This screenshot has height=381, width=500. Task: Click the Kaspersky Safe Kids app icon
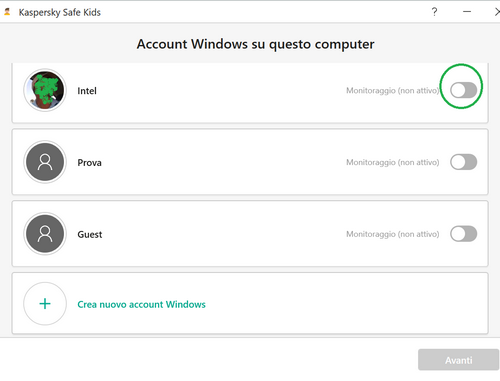(7, 12)
